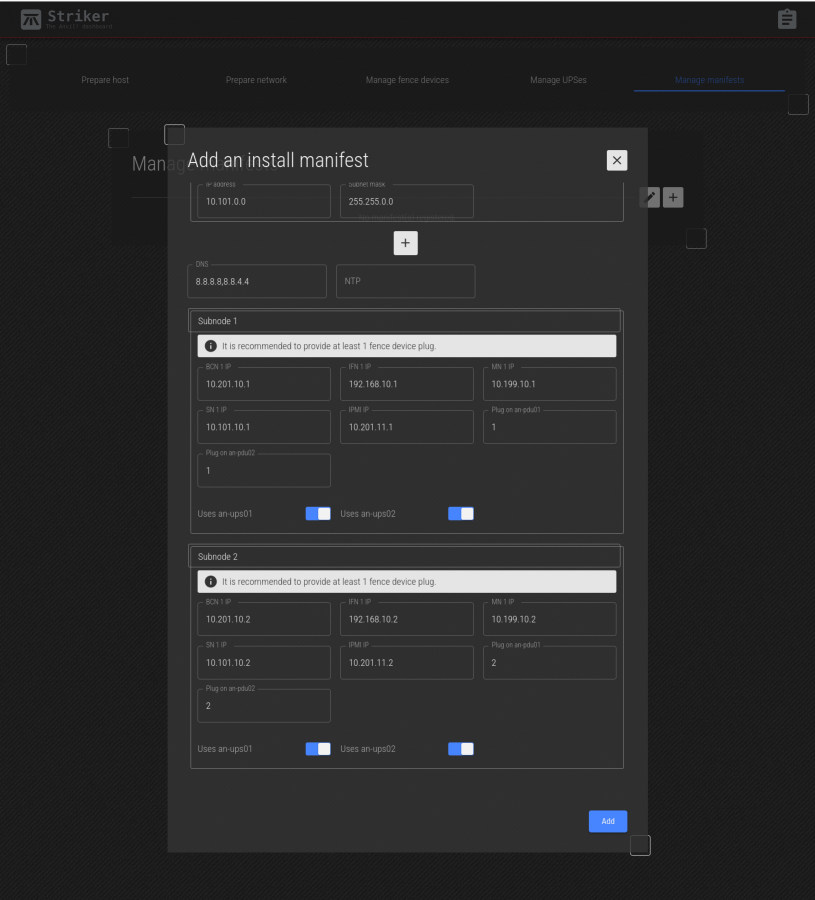Click the Striker logo icon
The width and height of the screenshot is (815, 900).
pos(31,19)
